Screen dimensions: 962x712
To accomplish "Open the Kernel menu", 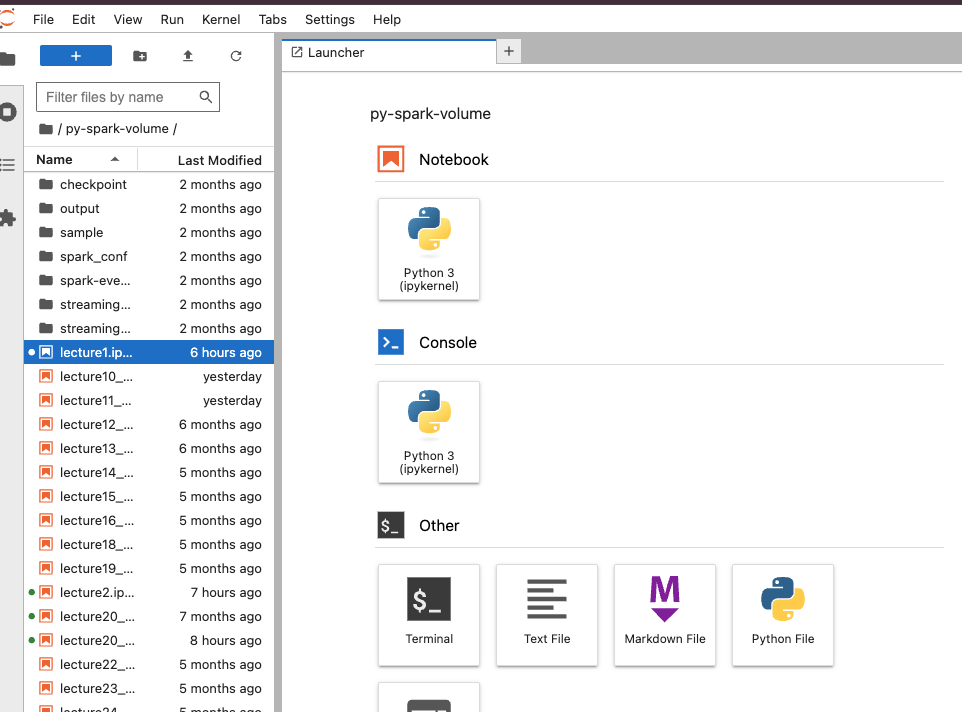I will (x=221, y=20).
